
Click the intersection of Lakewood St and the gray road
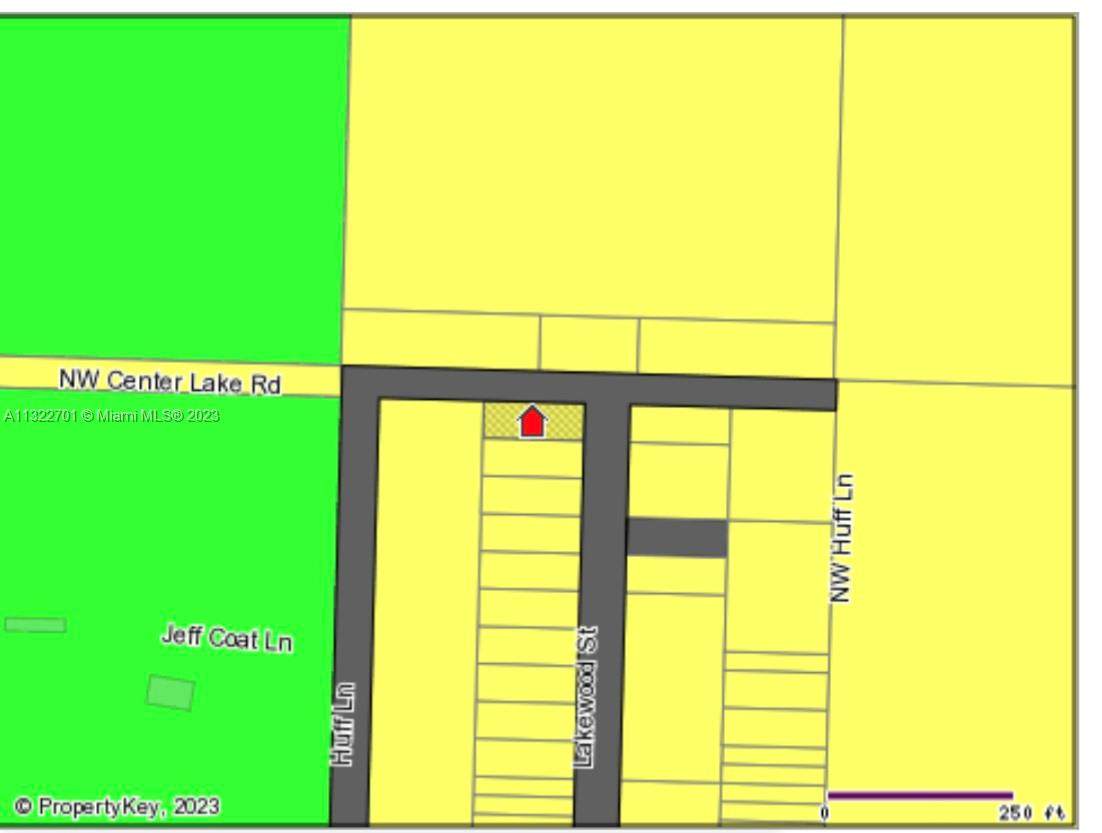click(606, 389)
